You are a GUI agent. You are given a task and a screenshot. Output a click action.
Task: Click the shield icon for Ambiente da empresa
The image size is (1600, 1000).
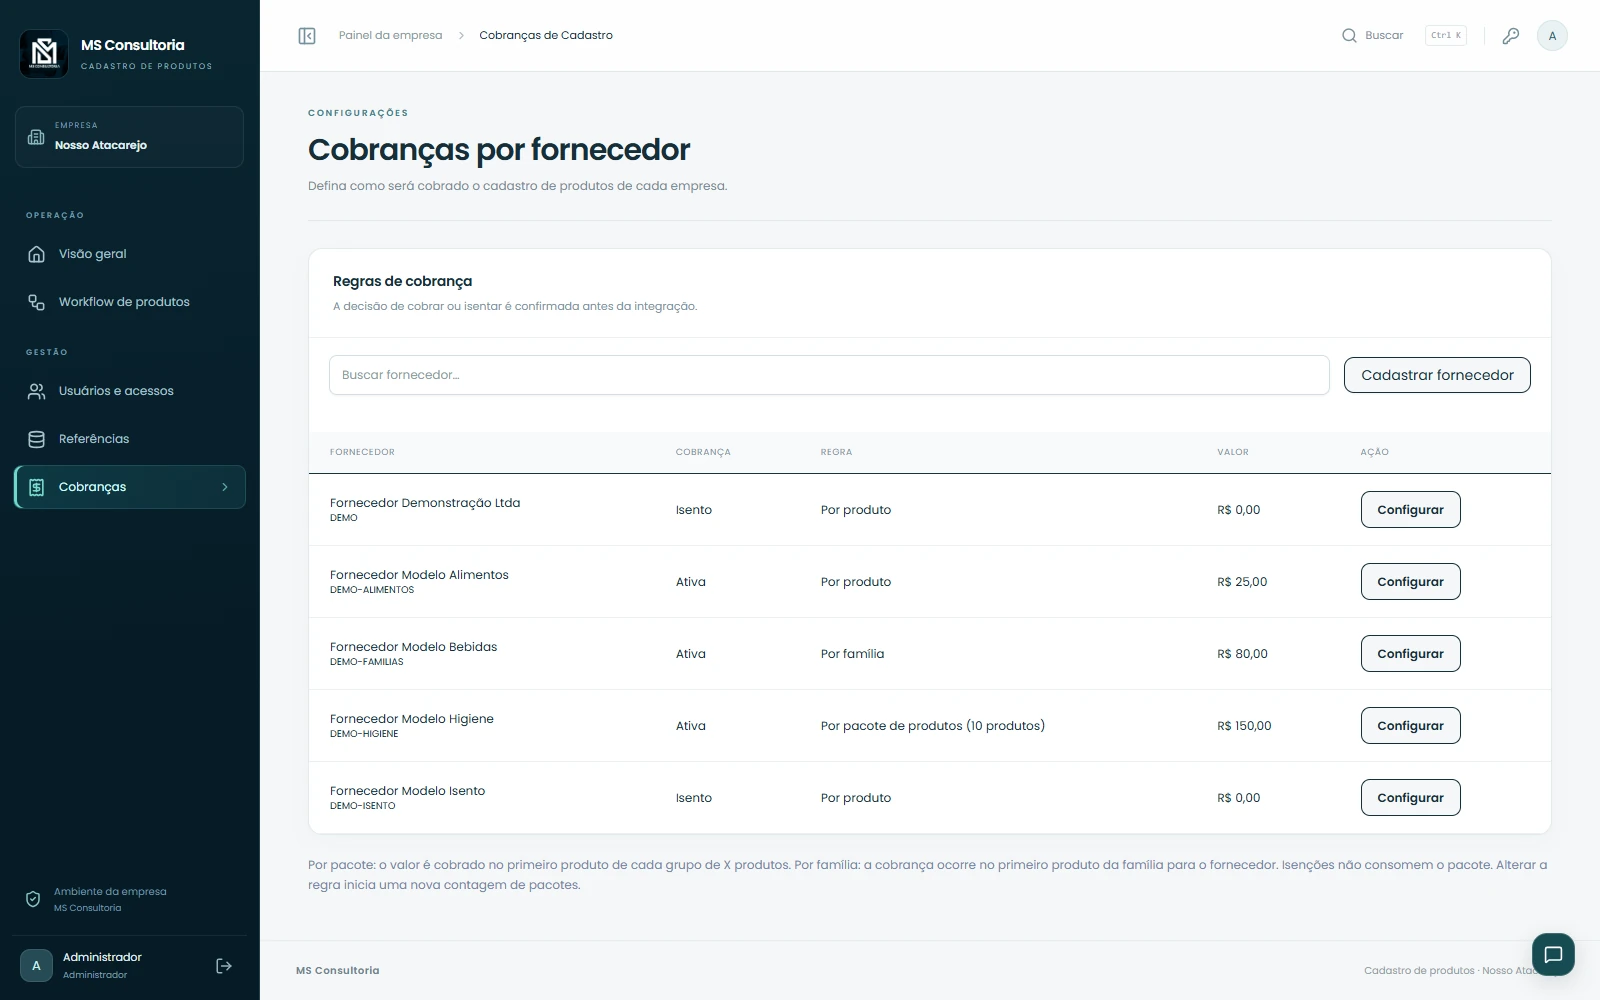tap(33, 900)
